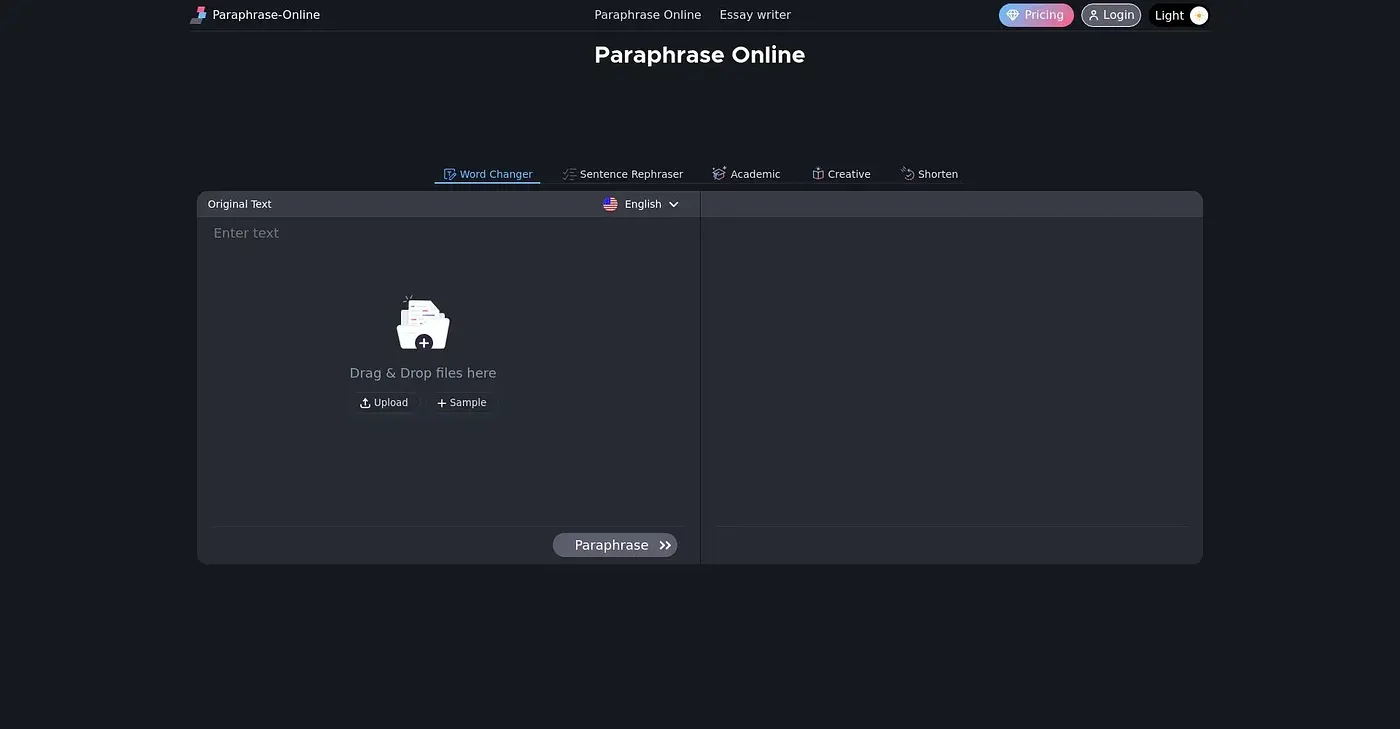Switch to the Sentence Rephraser tab
The image size is (1400, 729).
pyautogui.click(x=623, y=174)
